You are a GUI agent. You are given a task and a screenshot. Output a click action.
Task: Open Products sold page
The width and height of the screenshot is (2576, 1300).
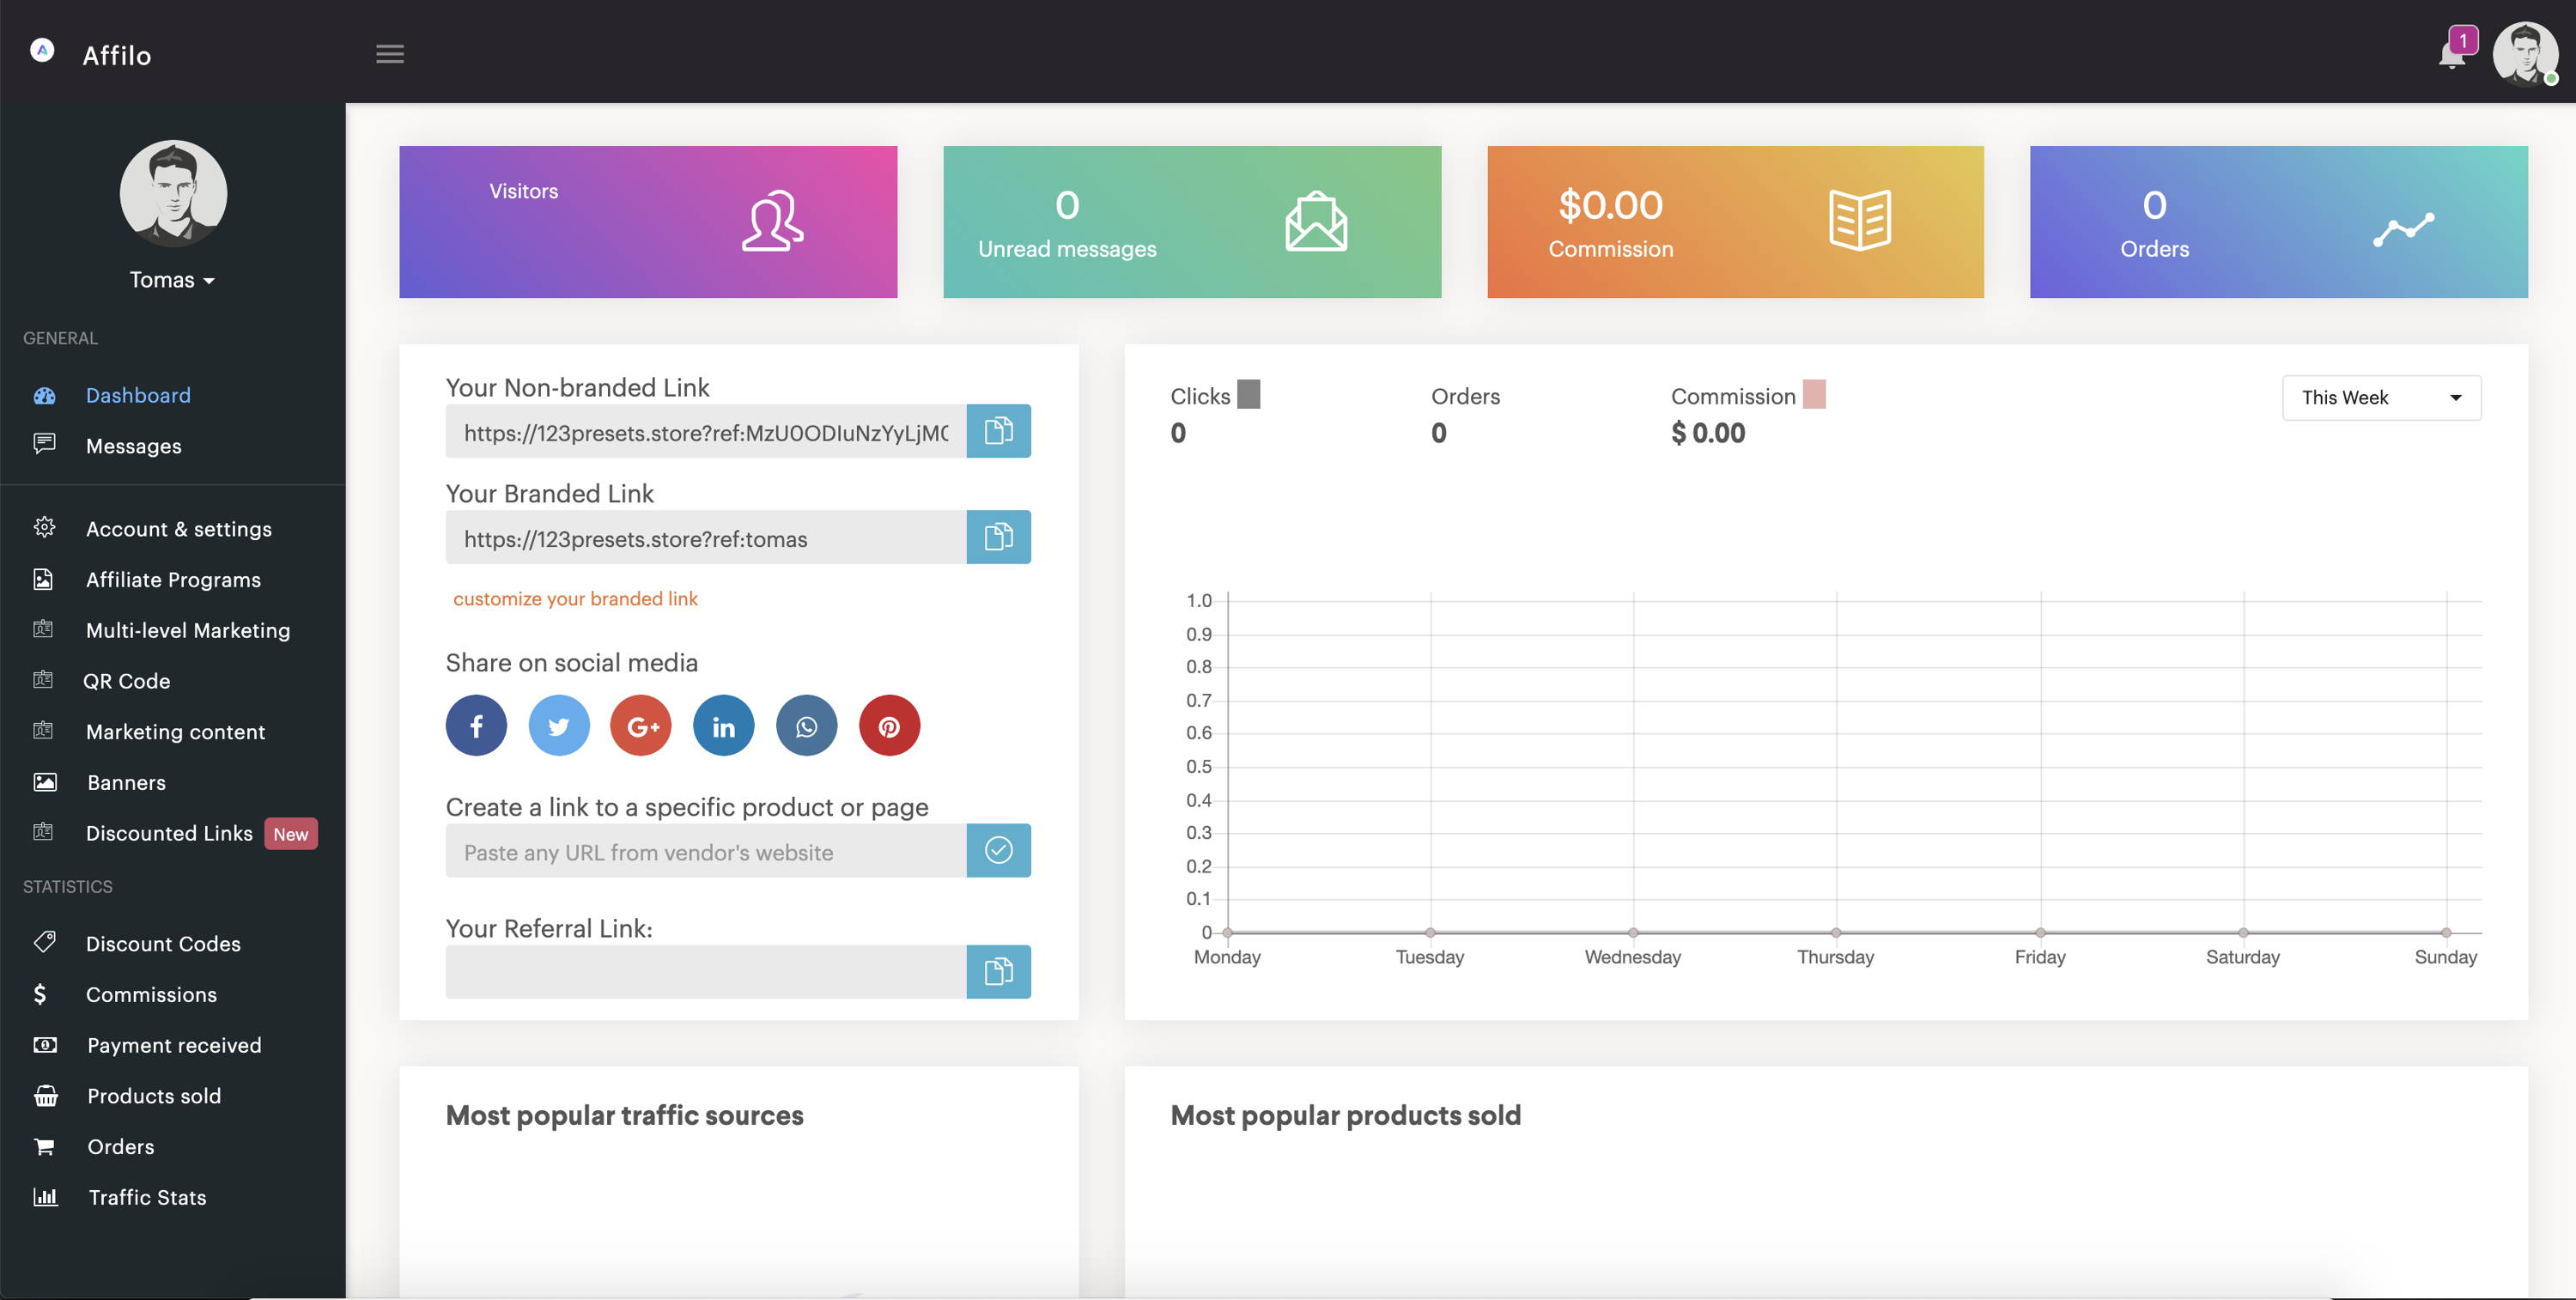pyautogui.click(x=154, y=1096)
